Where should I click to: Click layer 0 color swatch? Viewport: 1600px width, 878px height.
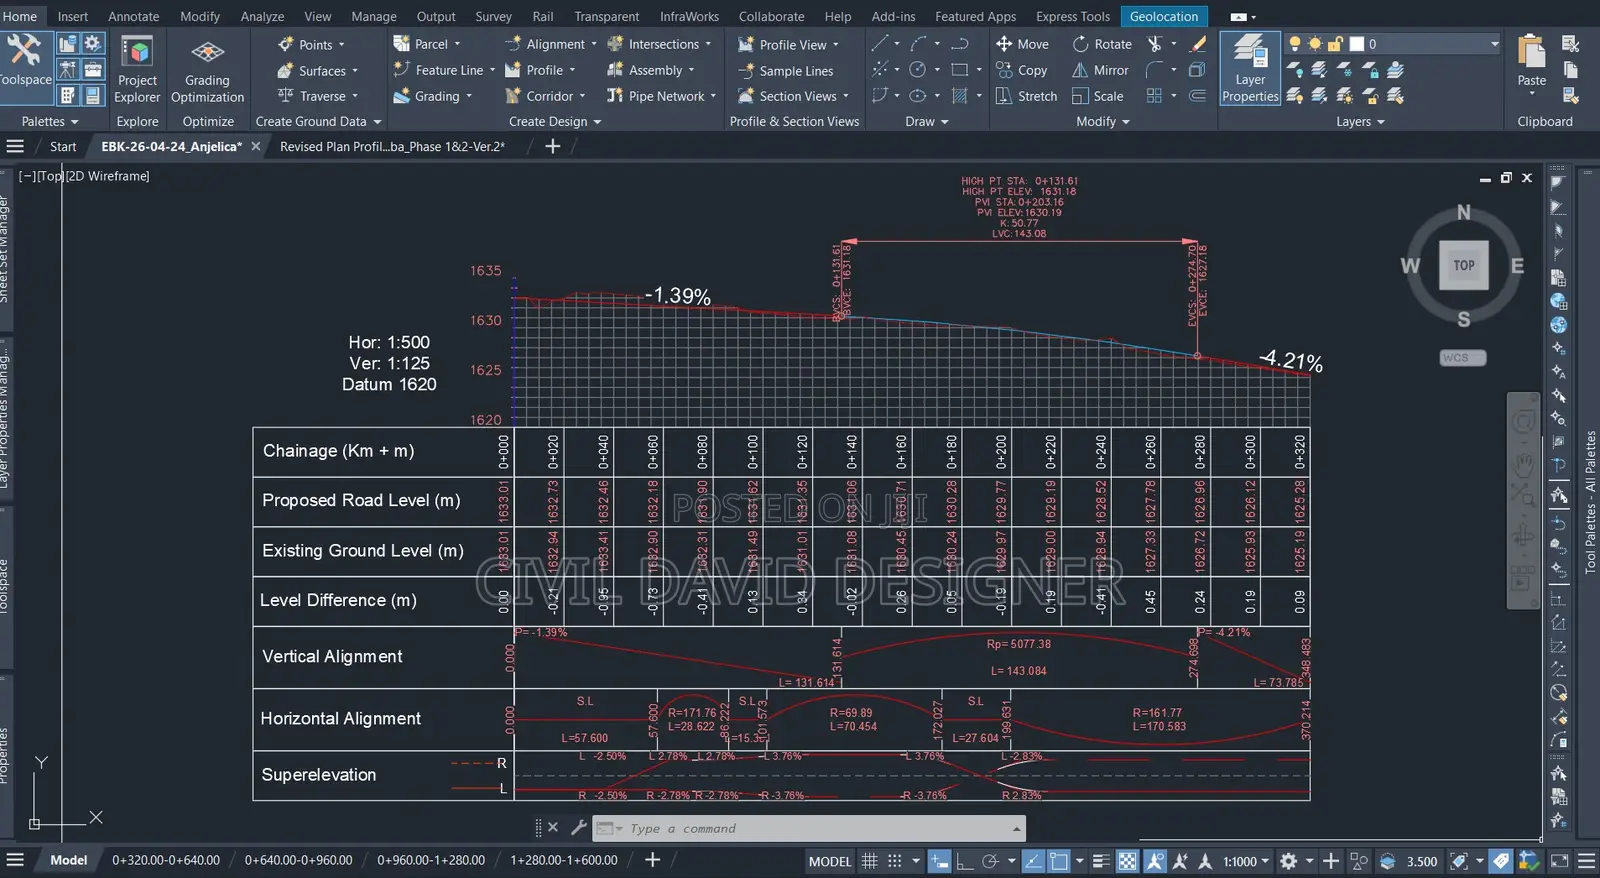(x=1356, y=44)
